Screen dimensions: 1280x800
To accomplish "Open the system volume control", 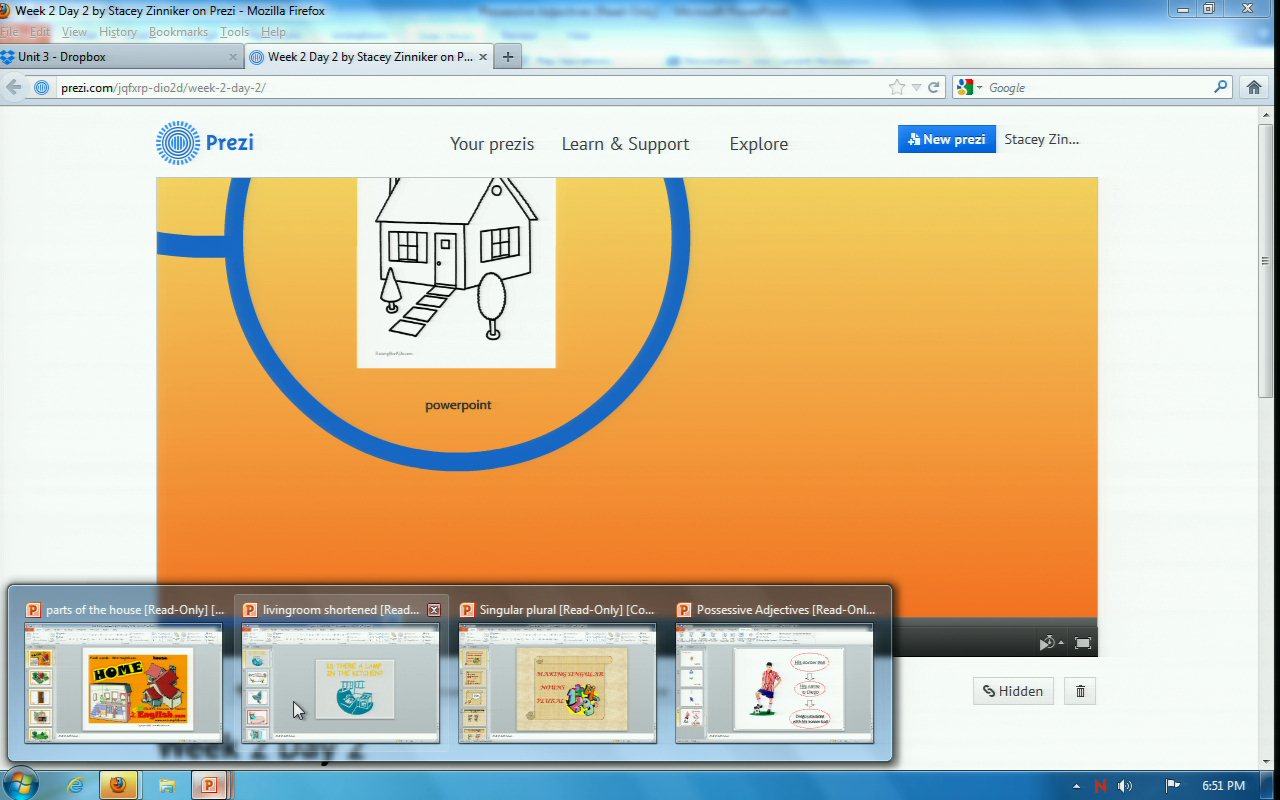I will (1125, 786).
